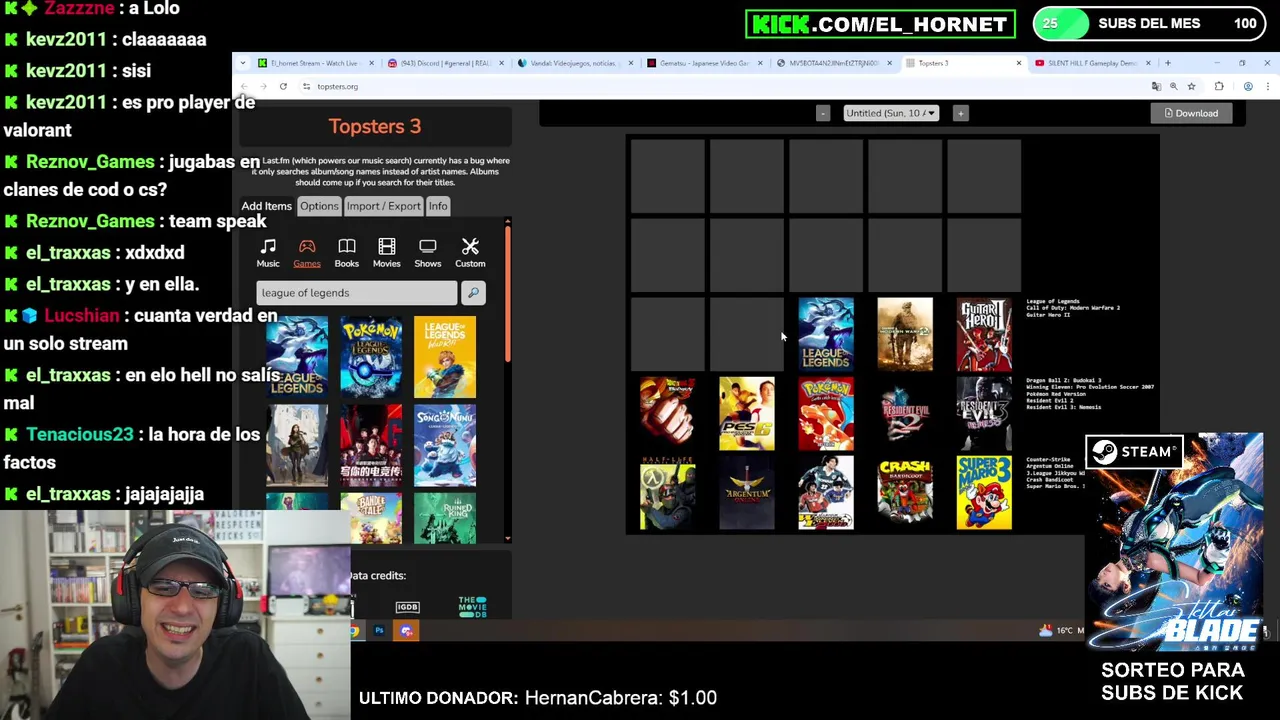Click the Download button
Screen dimensions: 1280x720
[x=1191, y=113]
